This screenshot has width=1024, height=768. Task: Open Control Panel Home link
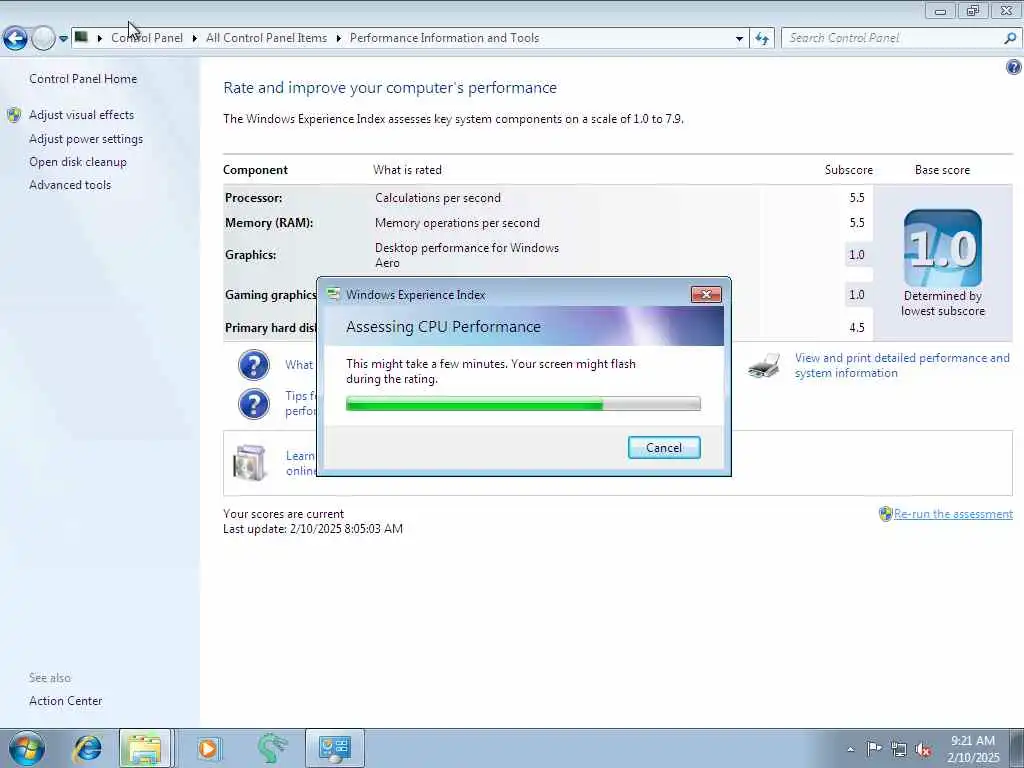click(83, 79)
